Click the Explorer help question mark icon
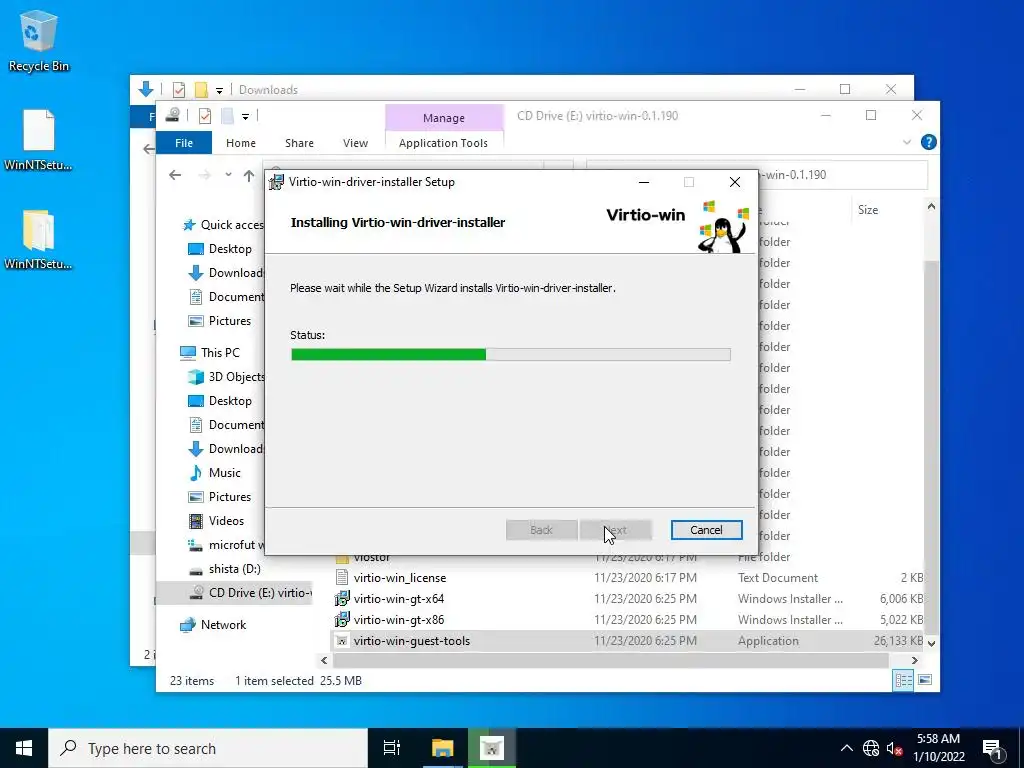1024x768 pixels. (x=928, y=142)
